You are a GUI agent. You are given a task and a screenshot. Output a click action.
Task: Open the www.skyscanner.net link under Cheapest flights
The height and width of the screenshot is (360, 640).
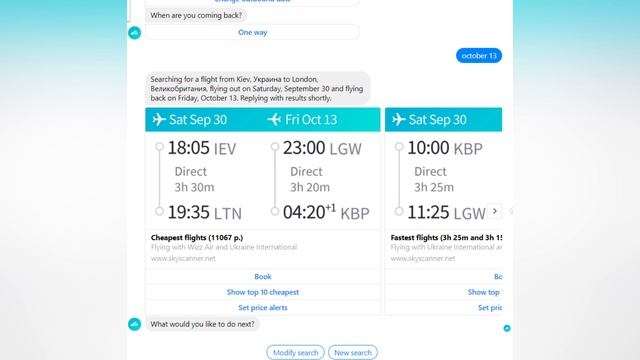tap(183, 258)
